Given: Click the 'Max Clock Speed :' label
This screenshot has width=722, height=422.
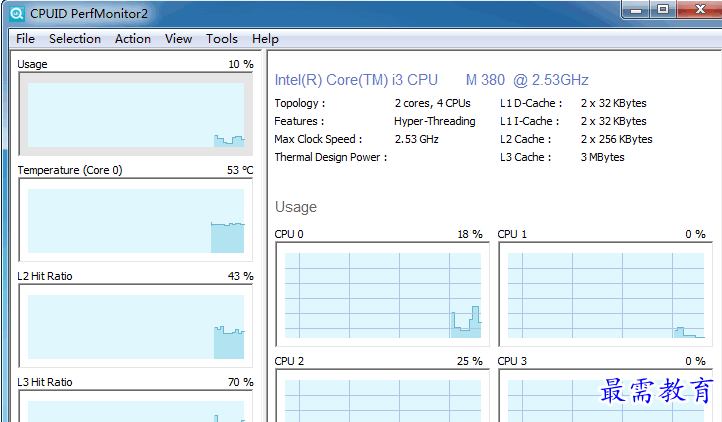Looking at the screenshot, I should pyautogui.click(x=318, y=139).
